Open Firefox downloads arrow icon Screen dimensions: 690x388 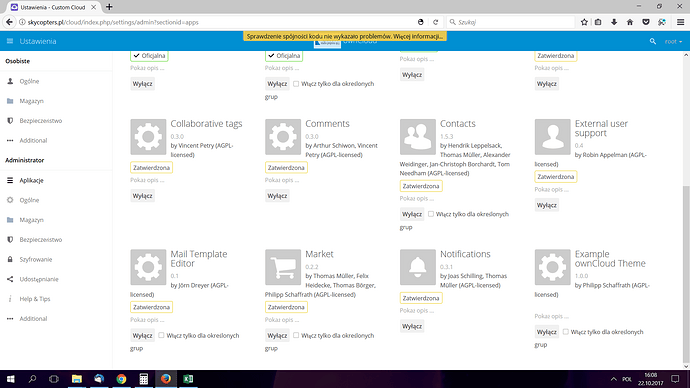click(614, 22)
